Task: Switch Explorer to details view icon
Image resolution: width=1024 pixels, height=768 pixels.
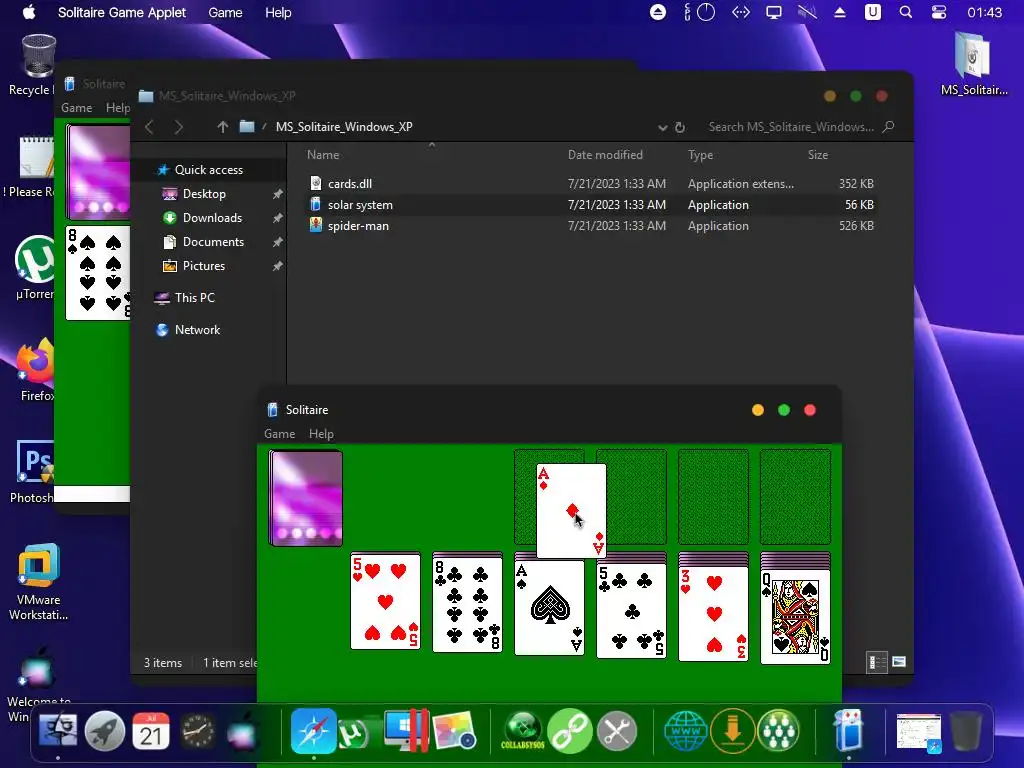Action: [876, 662]
